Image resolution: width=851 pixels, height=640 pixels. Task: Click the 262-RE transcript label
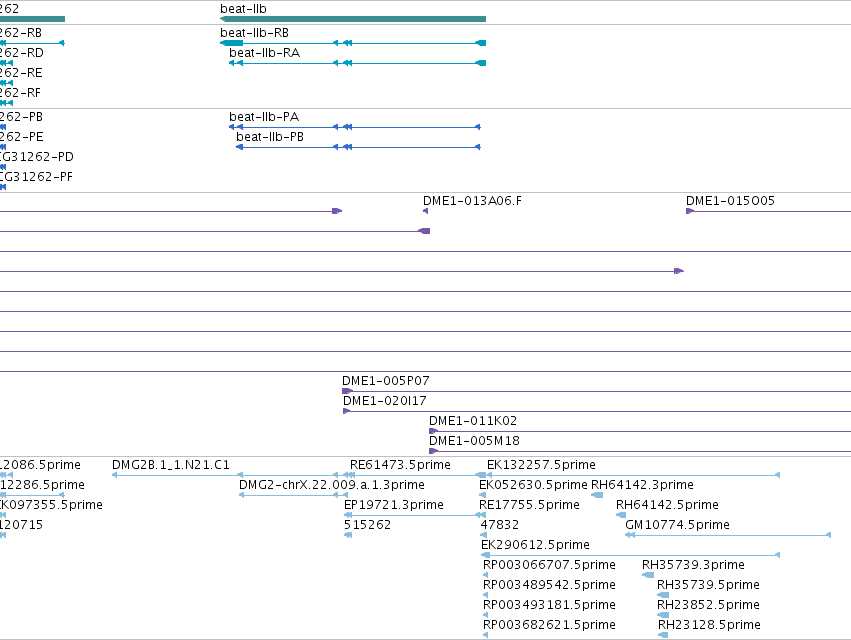(21, 73)
